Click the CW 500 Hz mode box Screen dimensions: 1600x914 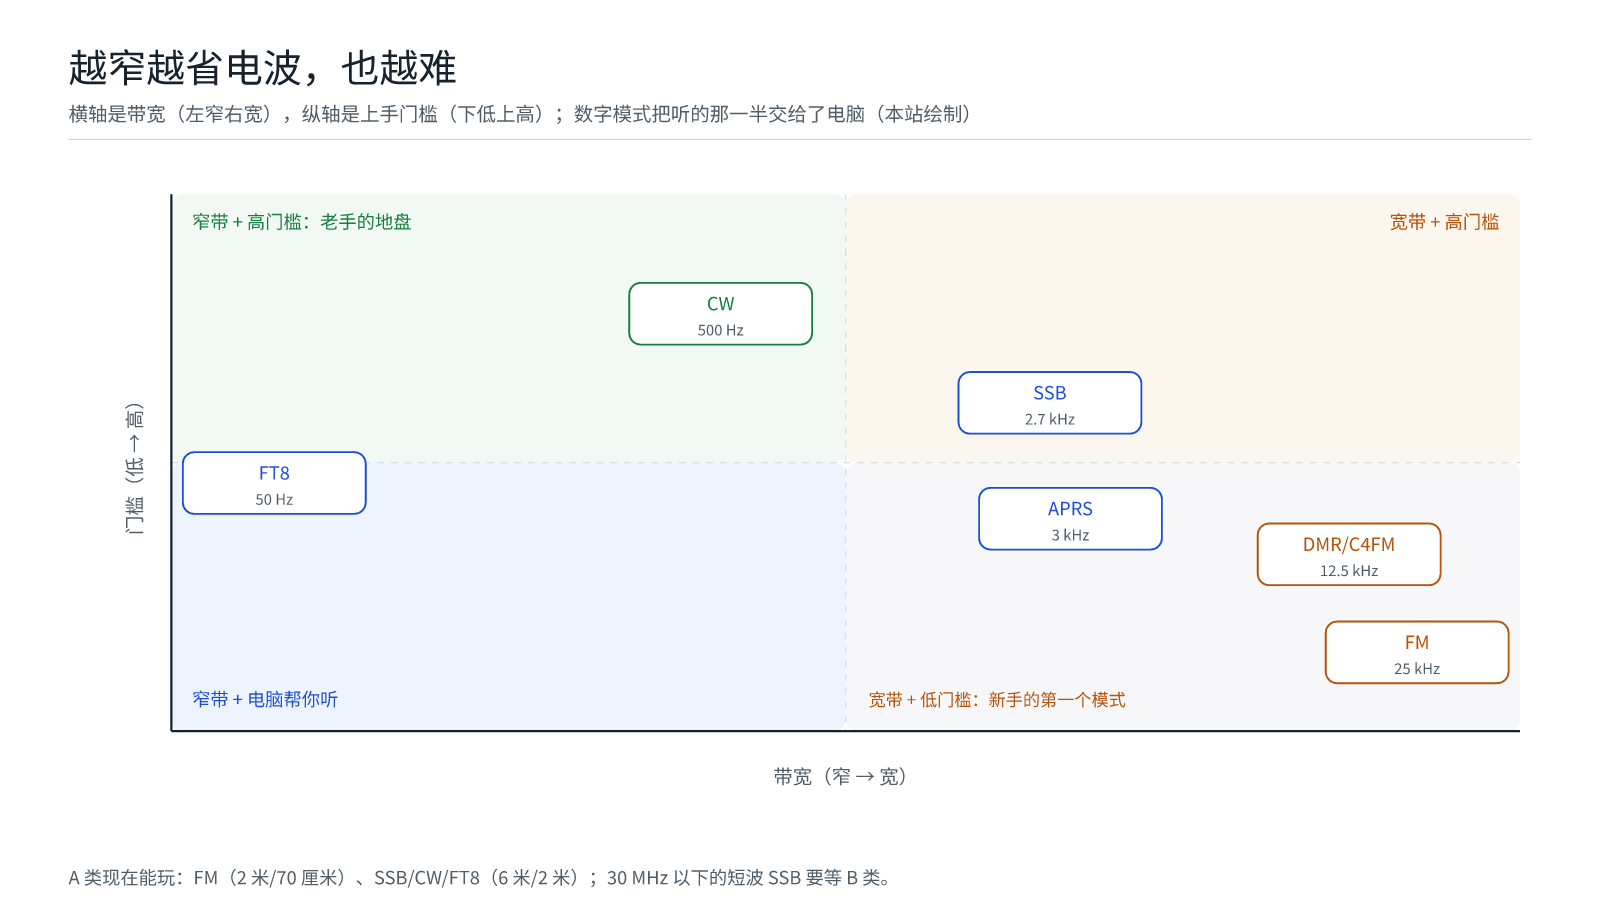[720, 314]
